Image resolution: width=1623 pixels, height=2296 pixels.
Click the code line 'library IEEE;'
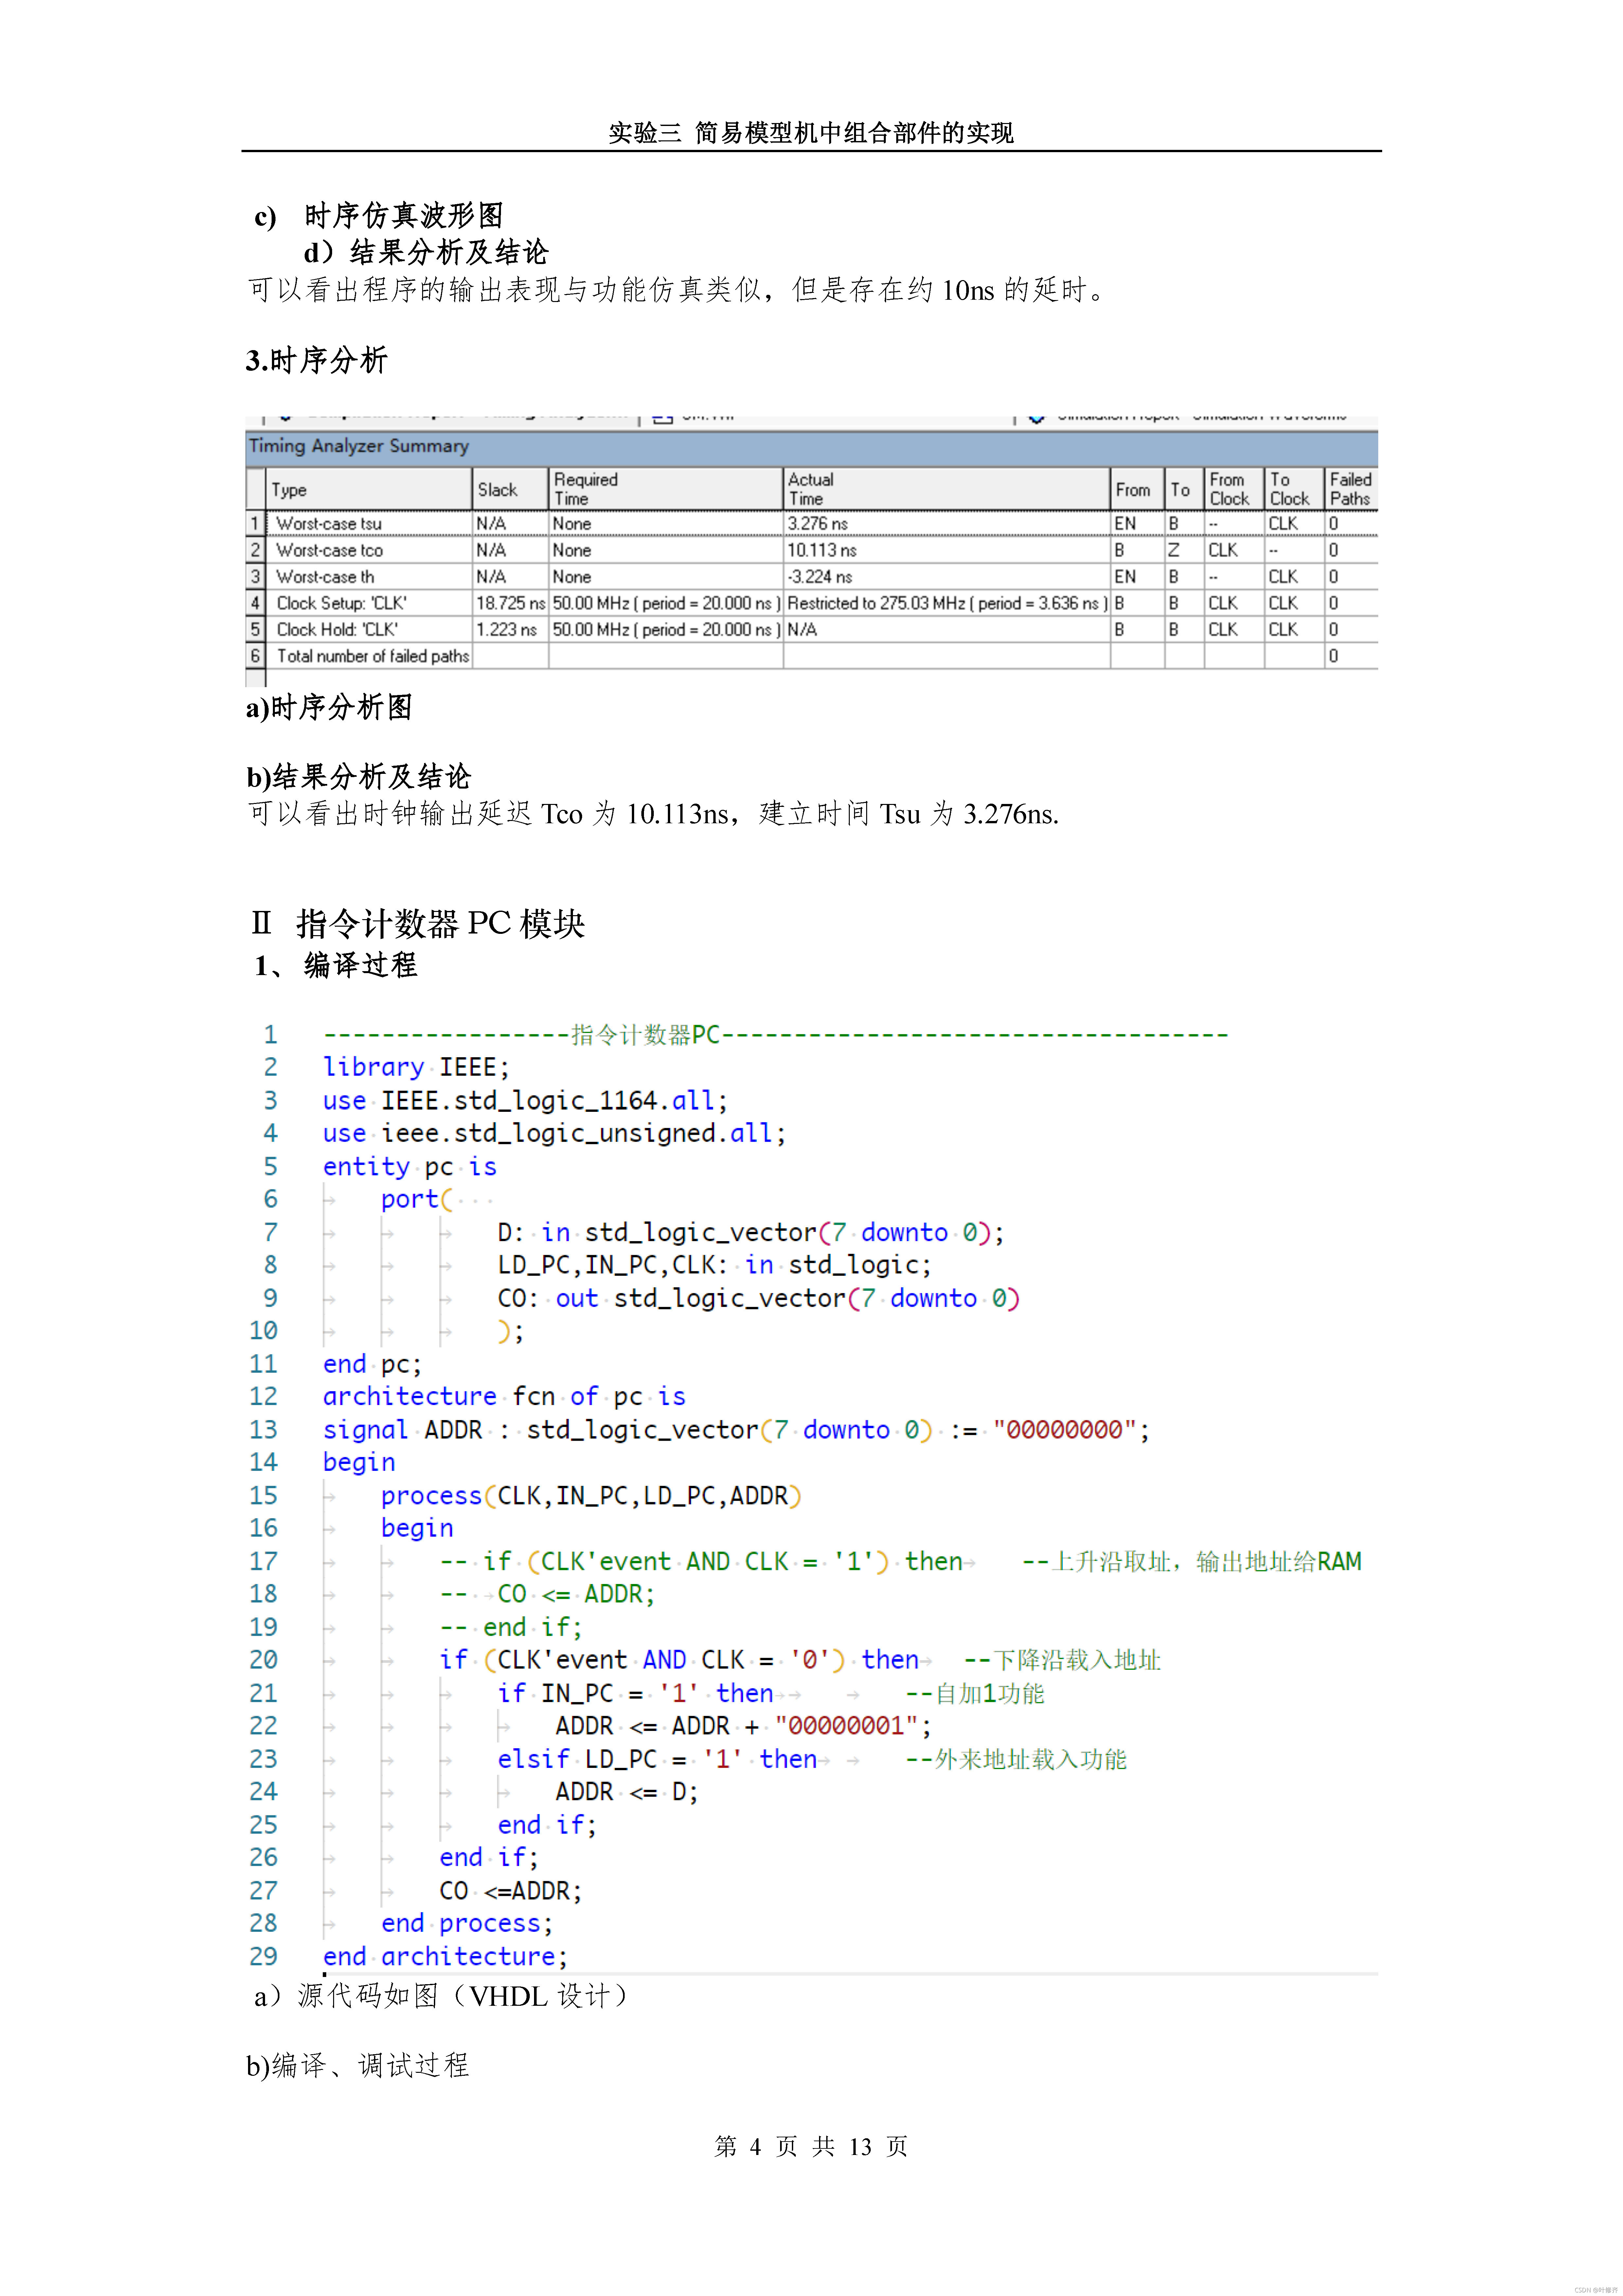coord(416,1067)
